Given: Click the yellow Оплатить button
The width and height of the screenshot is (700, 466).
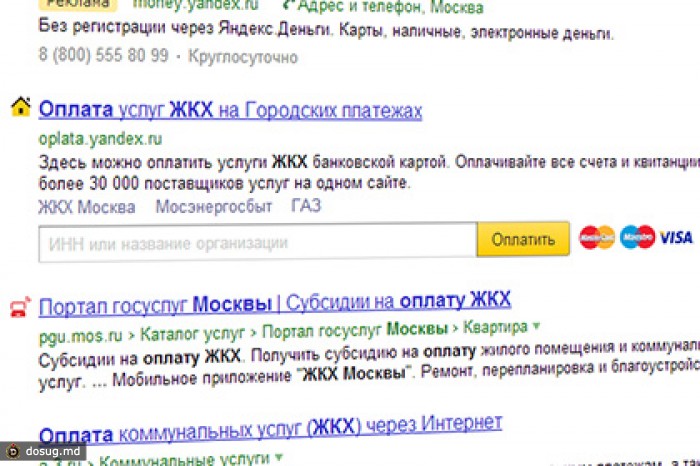Looking at the screenshot, I should point(523,239).
